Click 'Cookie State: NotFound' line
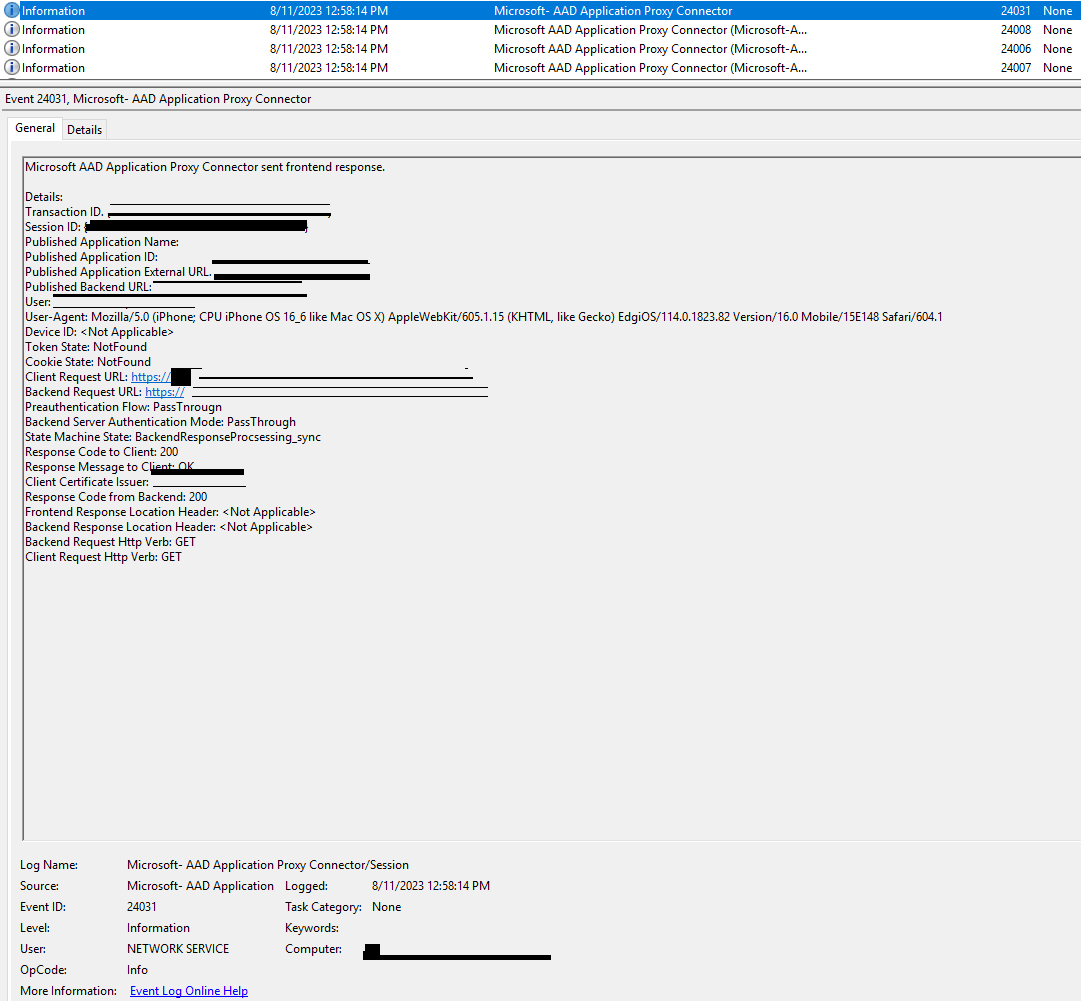Screen dimensions: 1081x1001 tap(88, 362)
